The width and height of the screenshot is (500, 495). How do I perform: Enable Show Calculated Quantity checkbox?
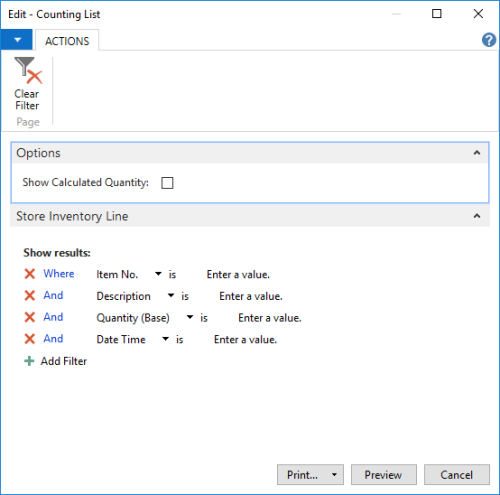(167, 183)
